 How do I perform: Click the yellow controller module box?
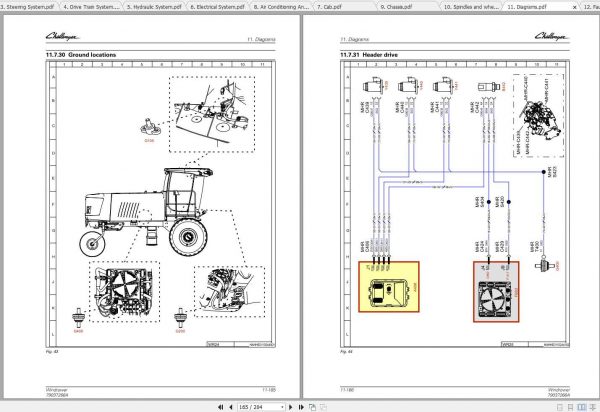click(x=389, y=287)
